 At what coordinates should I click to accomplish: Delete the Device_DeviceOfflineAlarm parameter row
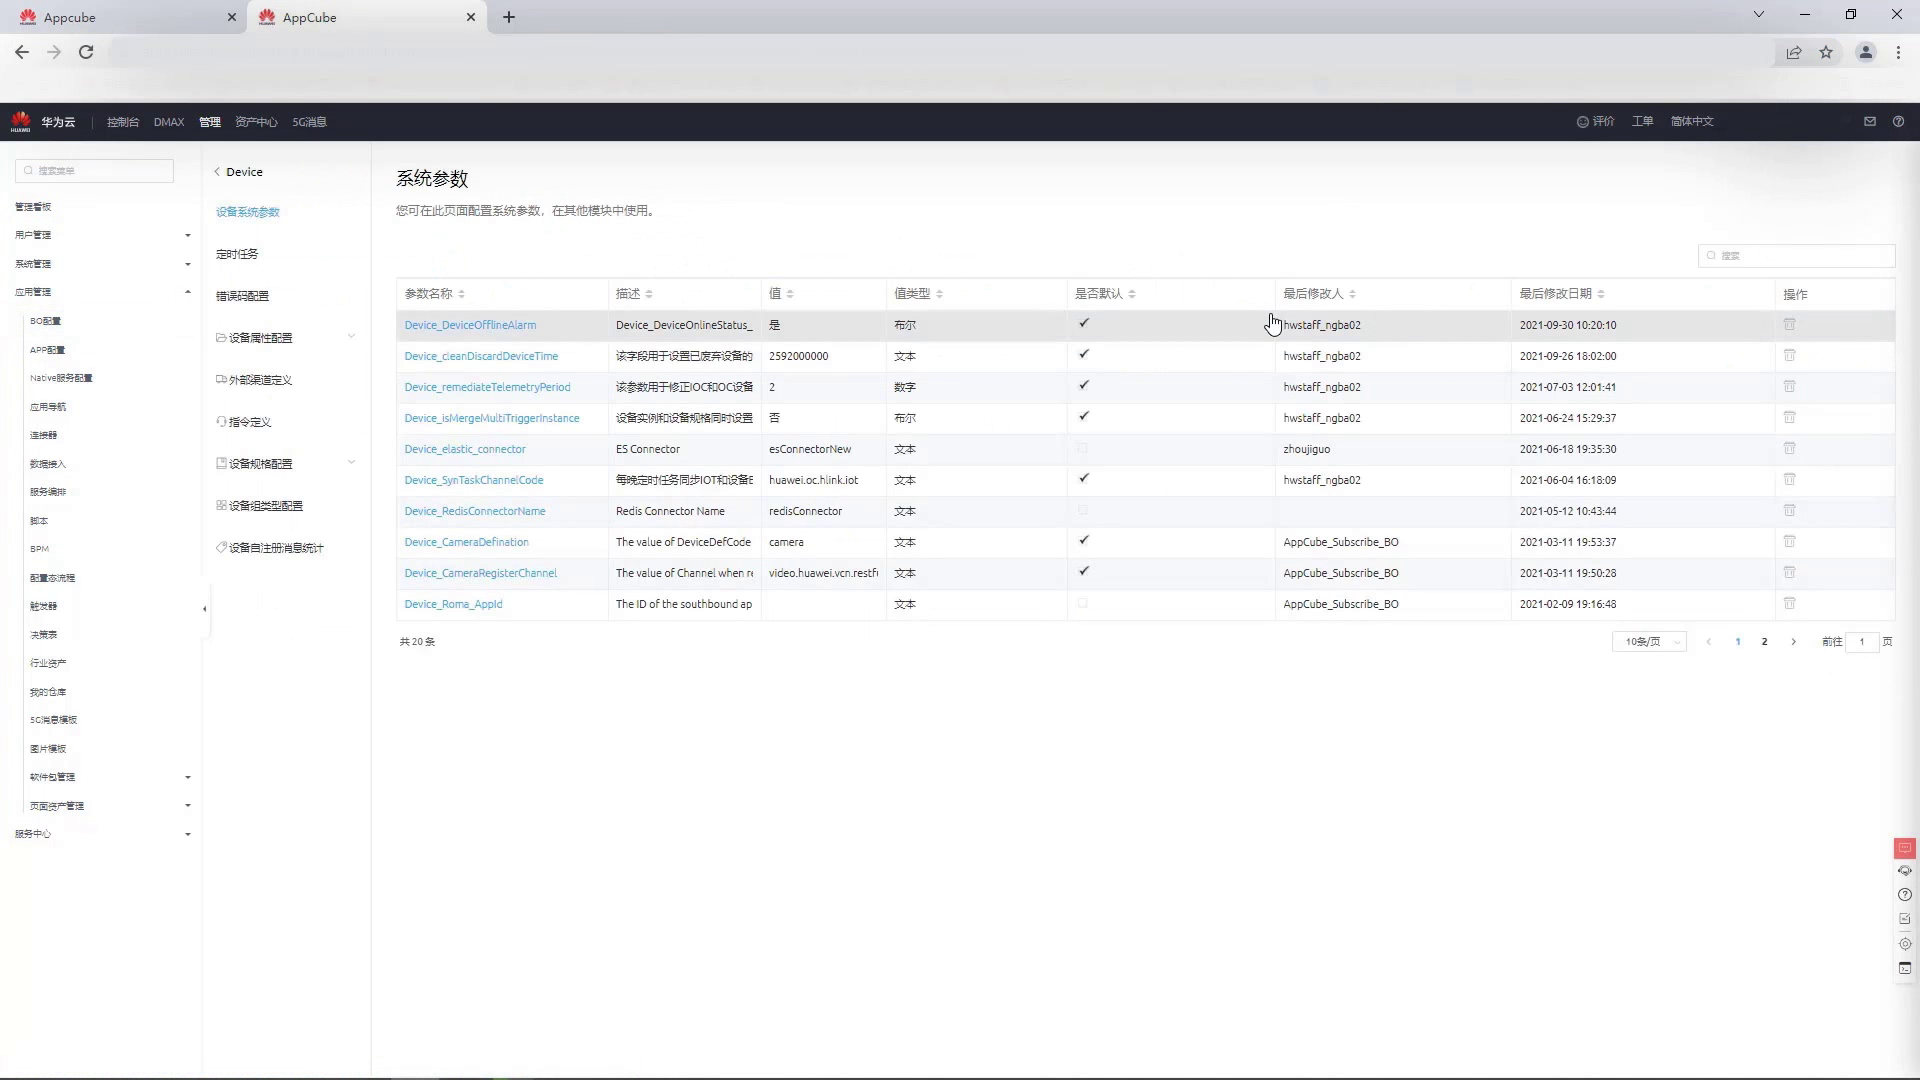1790,324
